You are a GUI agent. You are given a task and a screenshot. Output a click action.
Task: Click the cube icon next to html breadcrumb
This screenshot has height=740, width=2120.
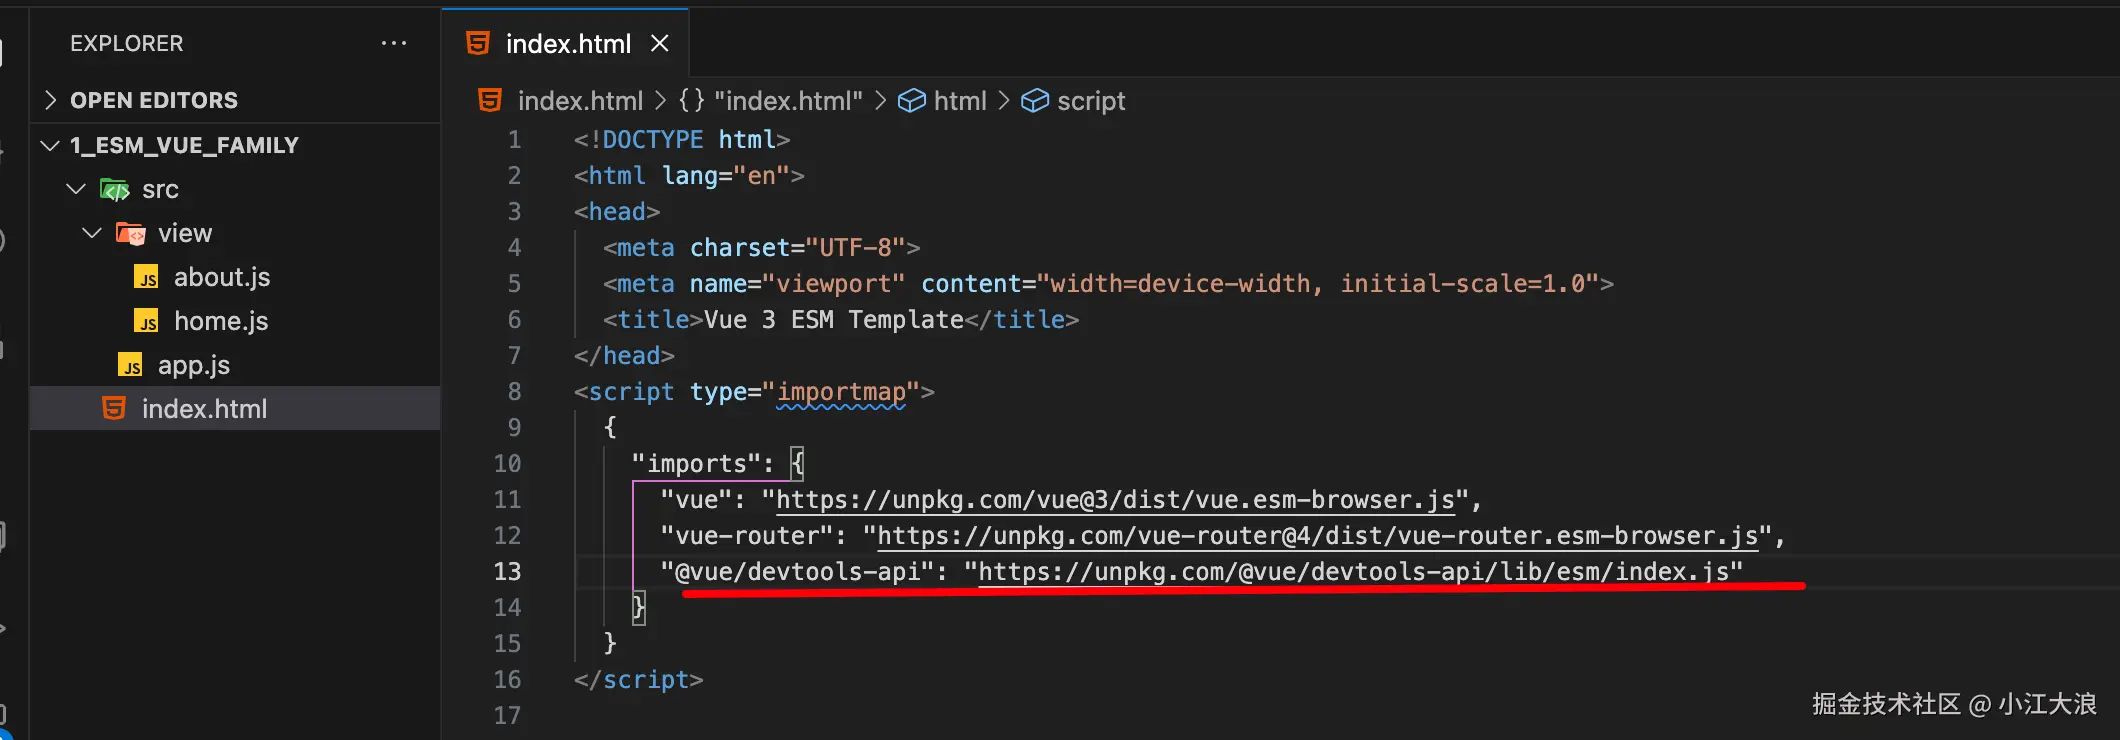pyautogui.click(x=911, y=101)
